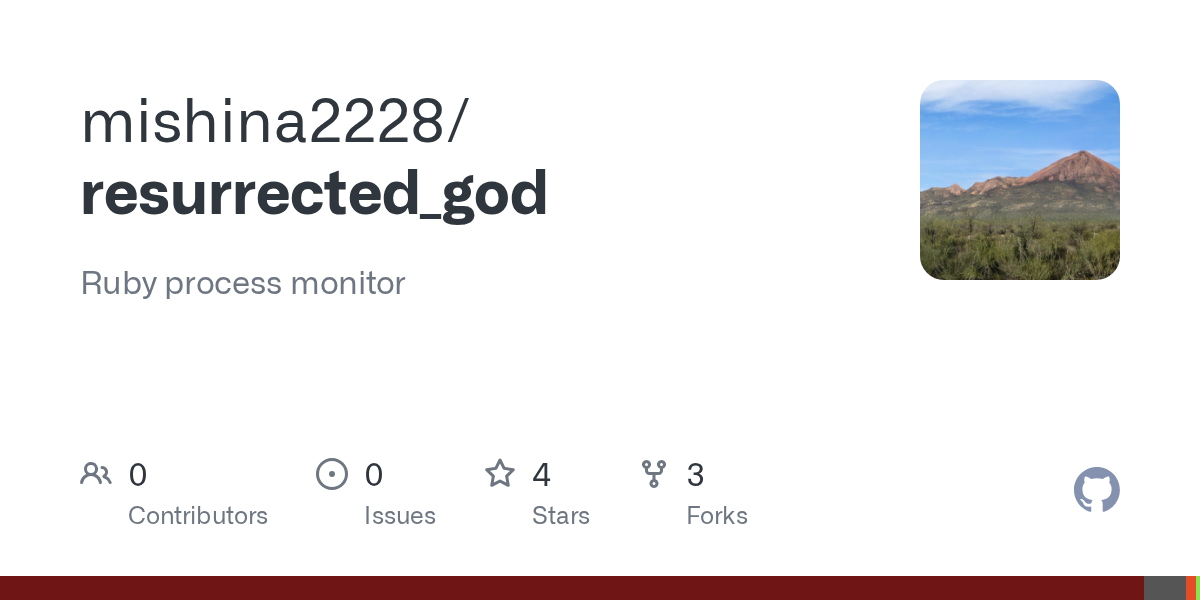The height and width of the screenshot is (600, 1200).
Task: Click the fork count of 3
Action: pyautogui.click(x=696, y=475)
